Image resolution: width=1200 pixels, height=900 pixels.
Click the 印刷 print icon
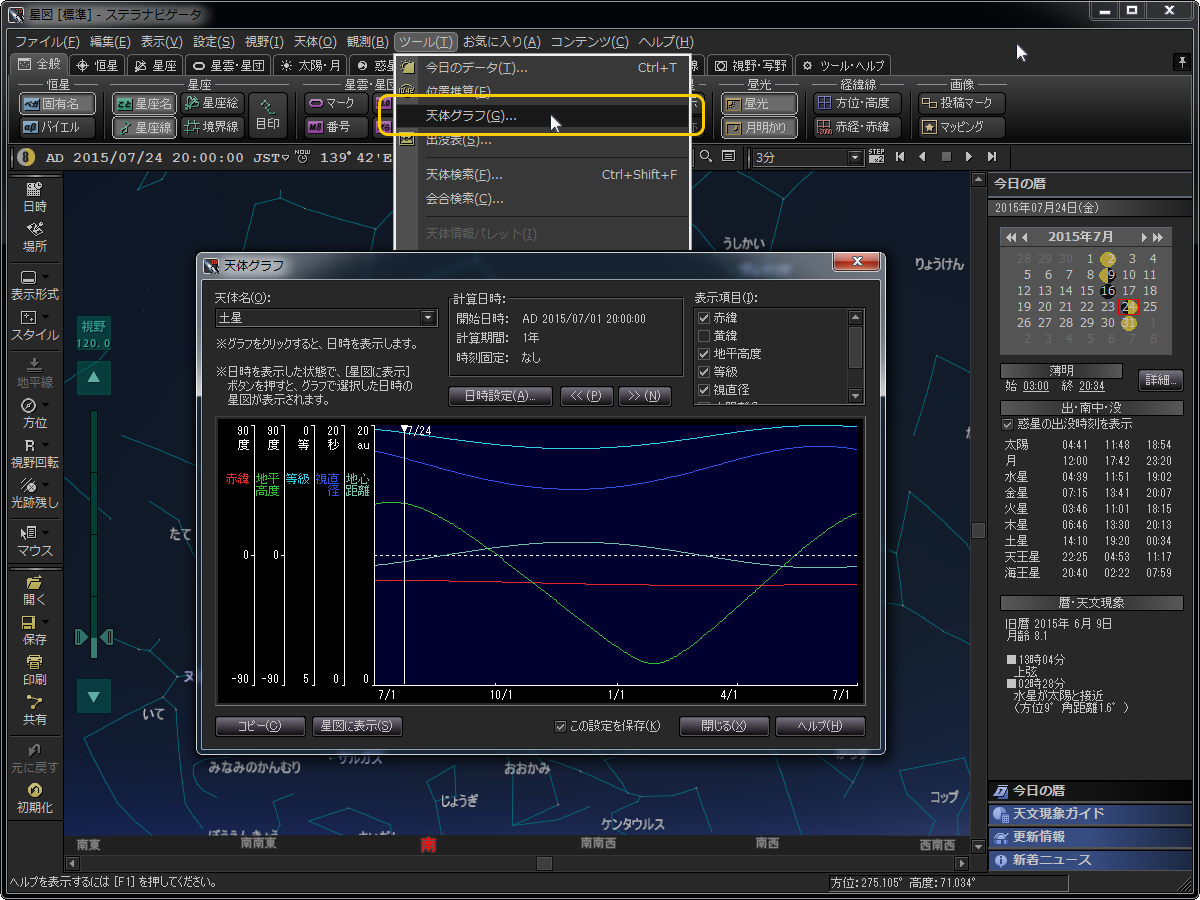(34, 670)
